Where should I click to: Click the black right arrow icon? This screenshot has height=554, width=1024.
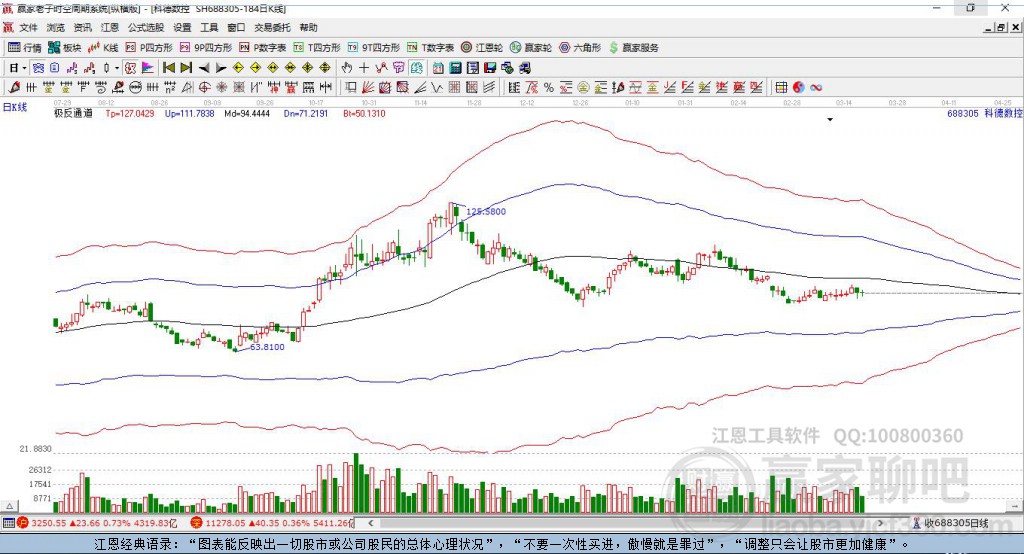[221, 68]
